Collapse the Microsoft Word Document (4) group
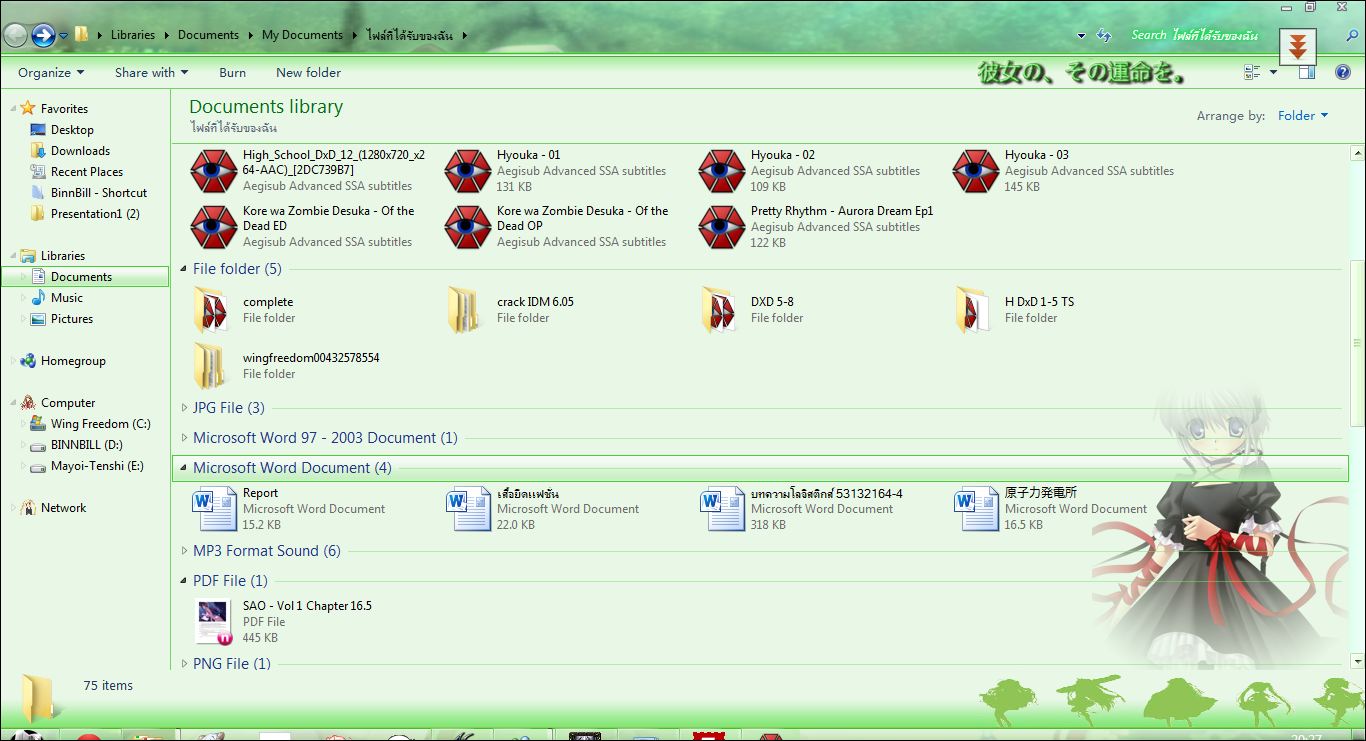This screenshot has height=741, width=1366. (x=184, y=468)
